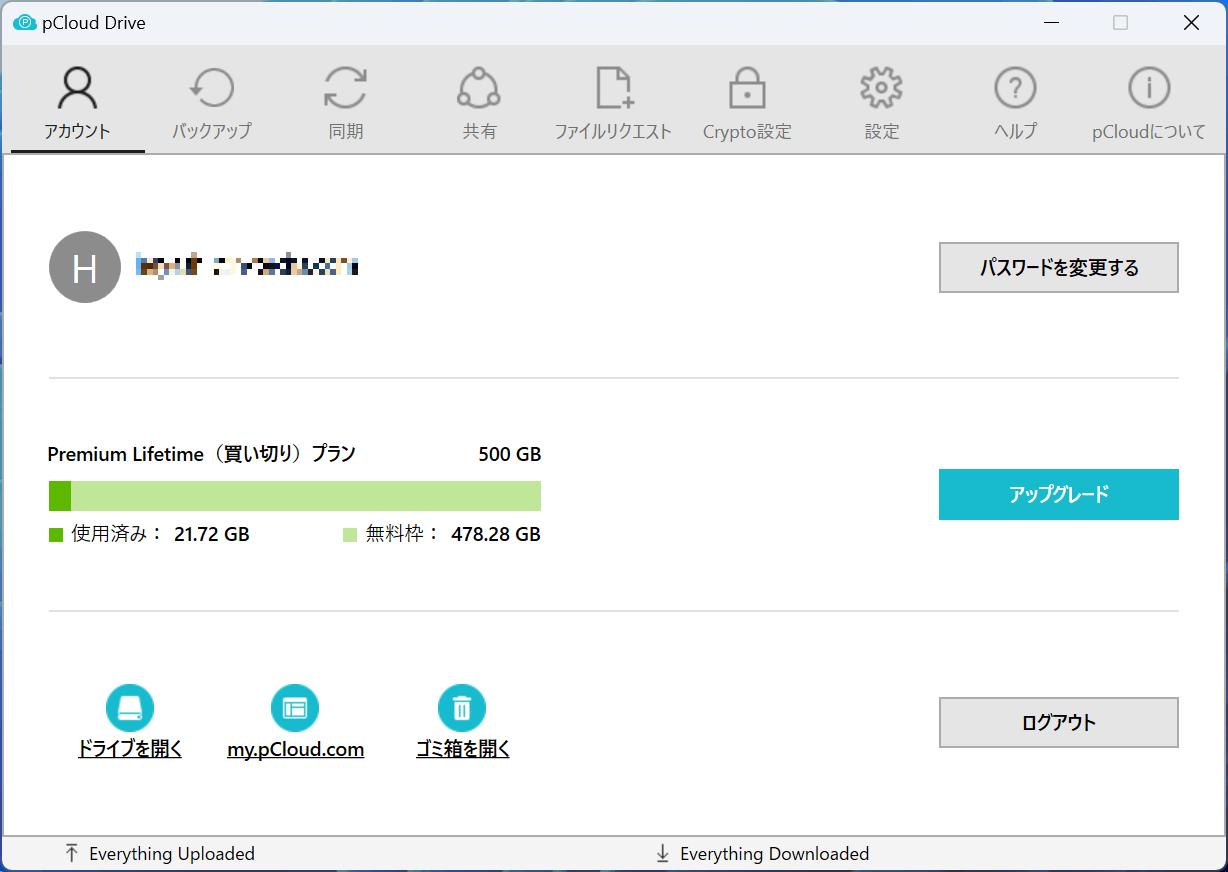The width and height of the screenshot is (1228, 872).
Task: Click the 478.28 GB free value
Action: tap(496, 534)
